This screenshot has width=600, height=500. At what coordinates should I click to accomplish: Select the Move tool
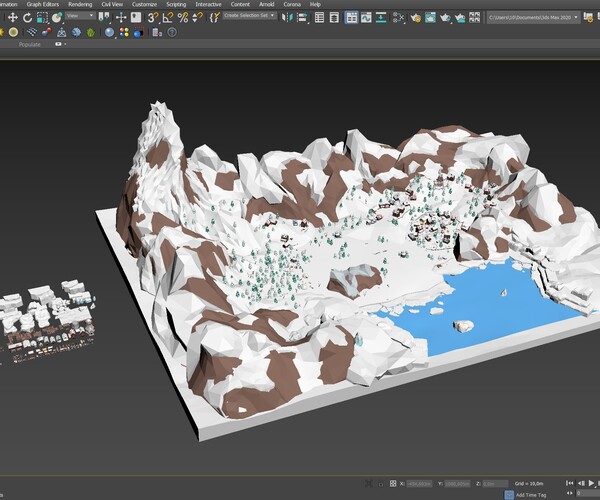click(13, 18)
